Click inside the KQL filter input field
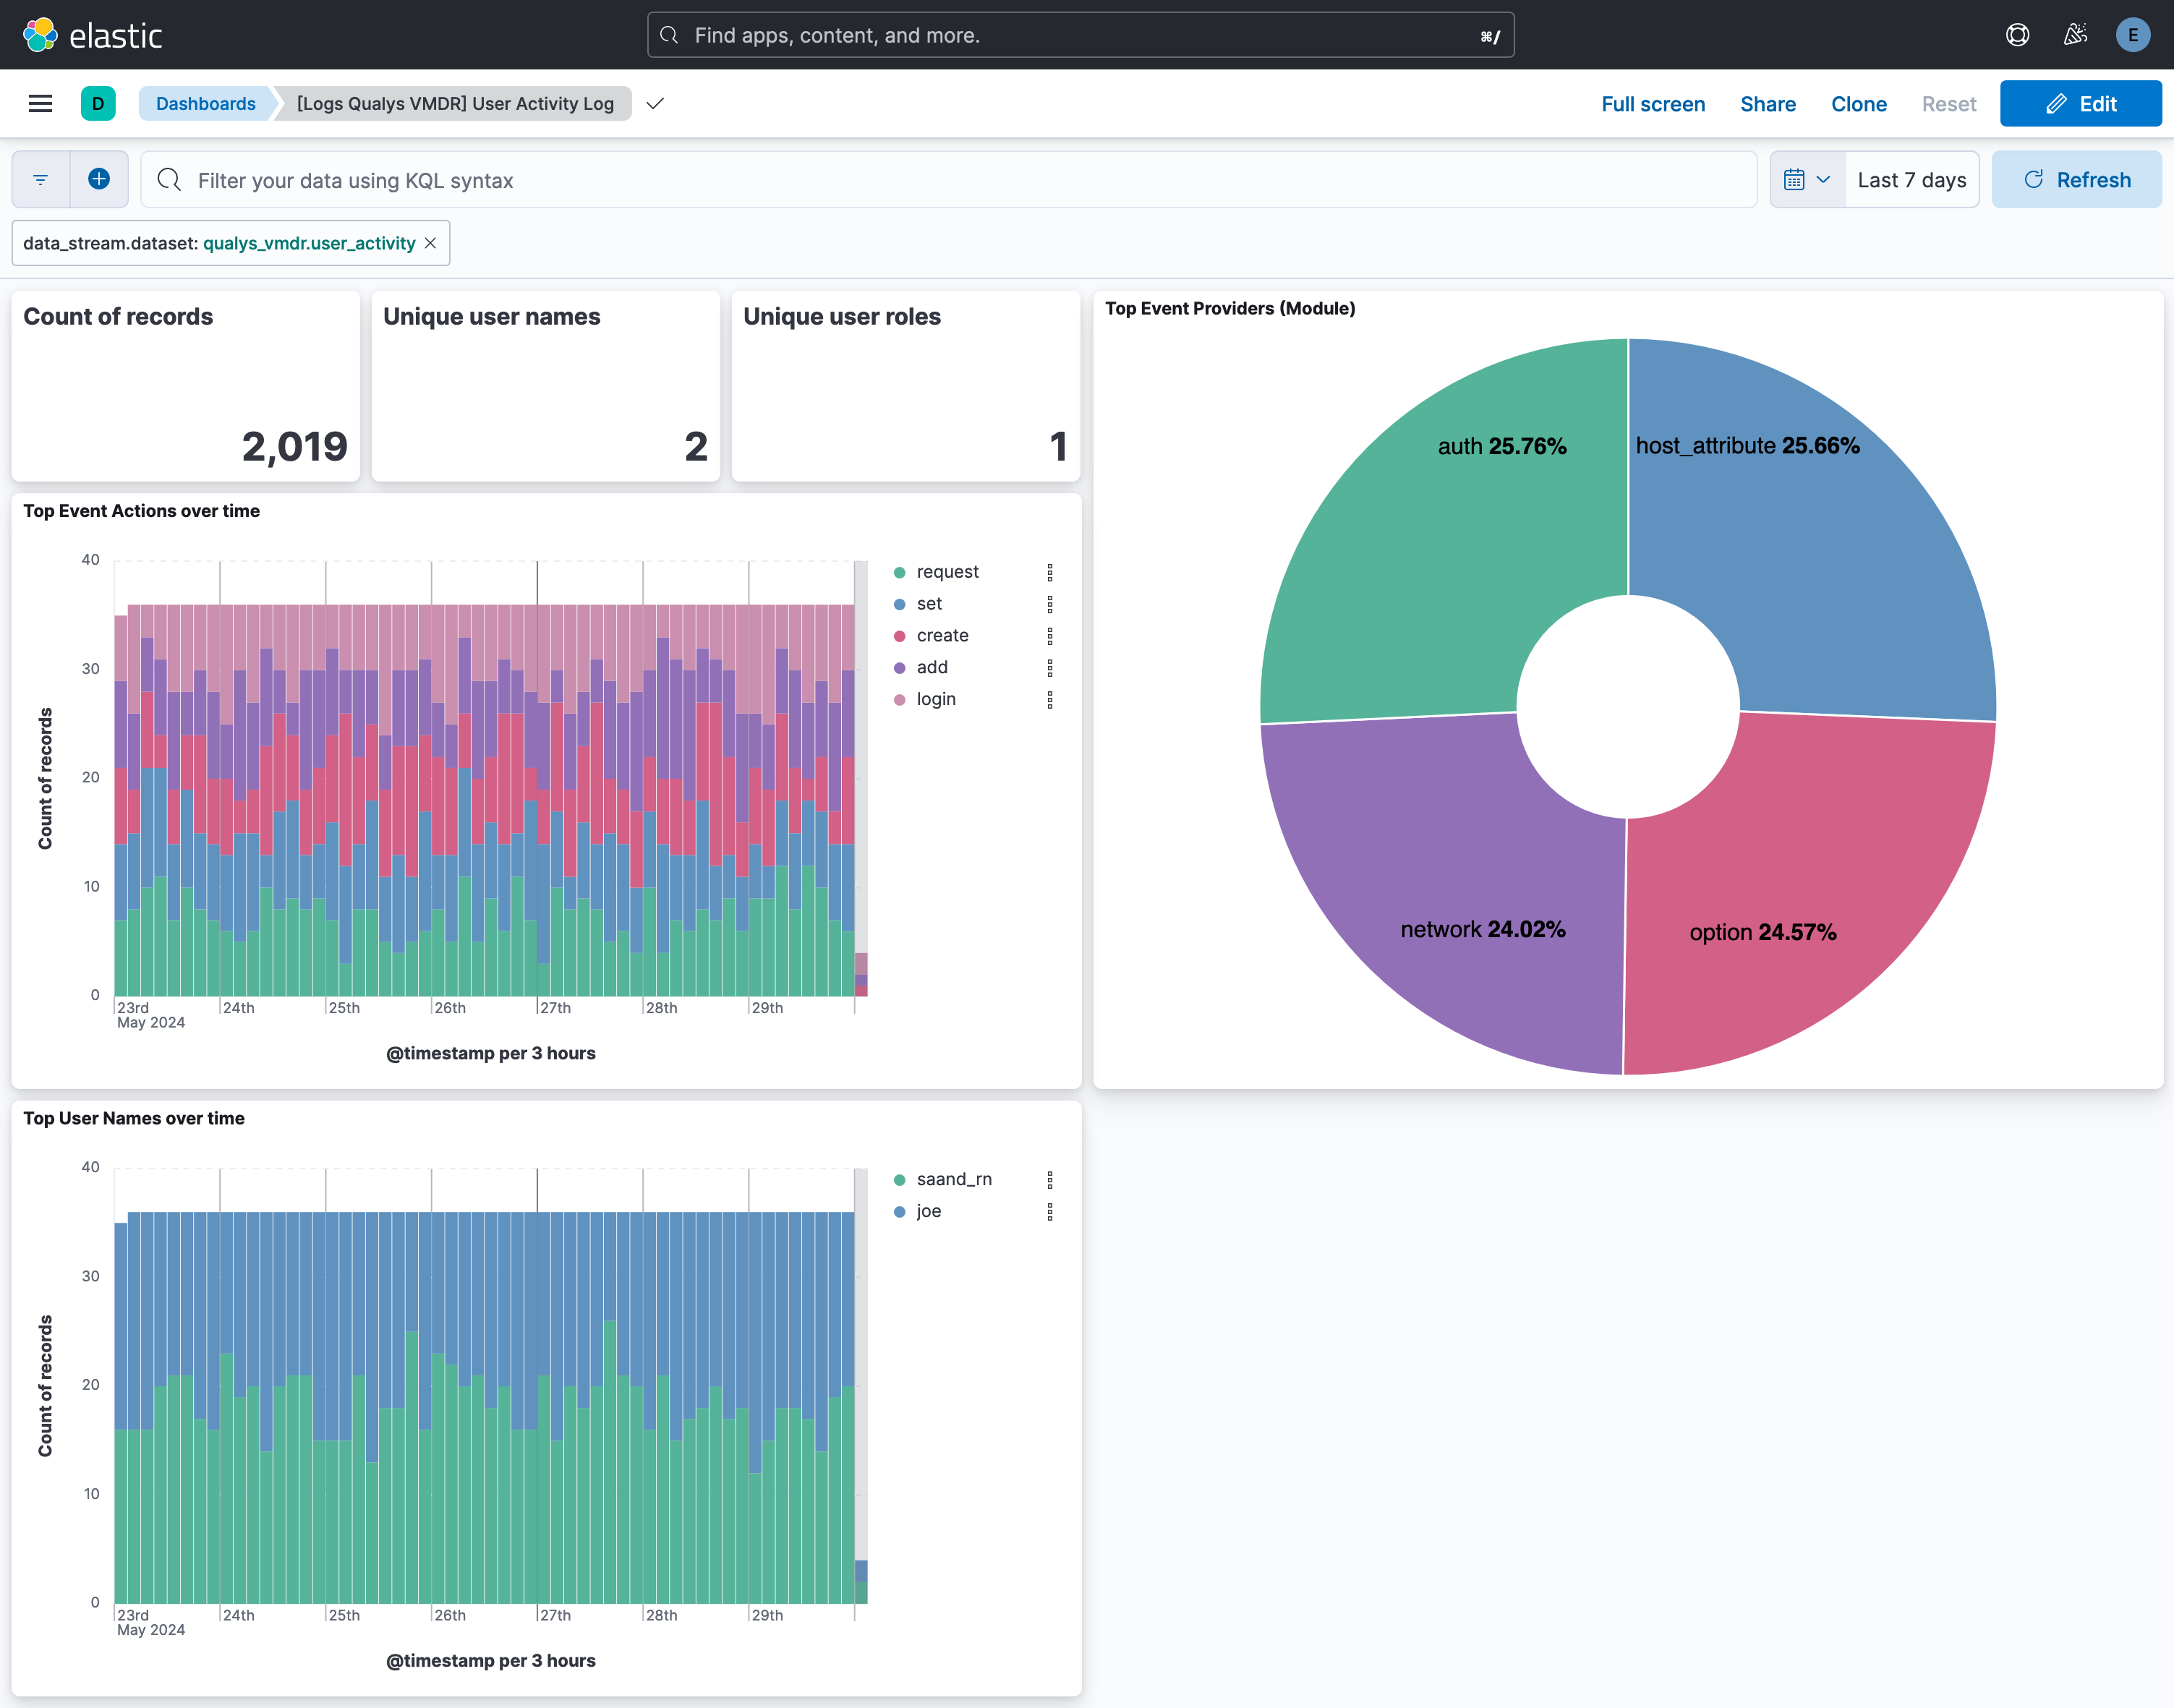This screenshot has height=1708, width=2174. point(600,180)
